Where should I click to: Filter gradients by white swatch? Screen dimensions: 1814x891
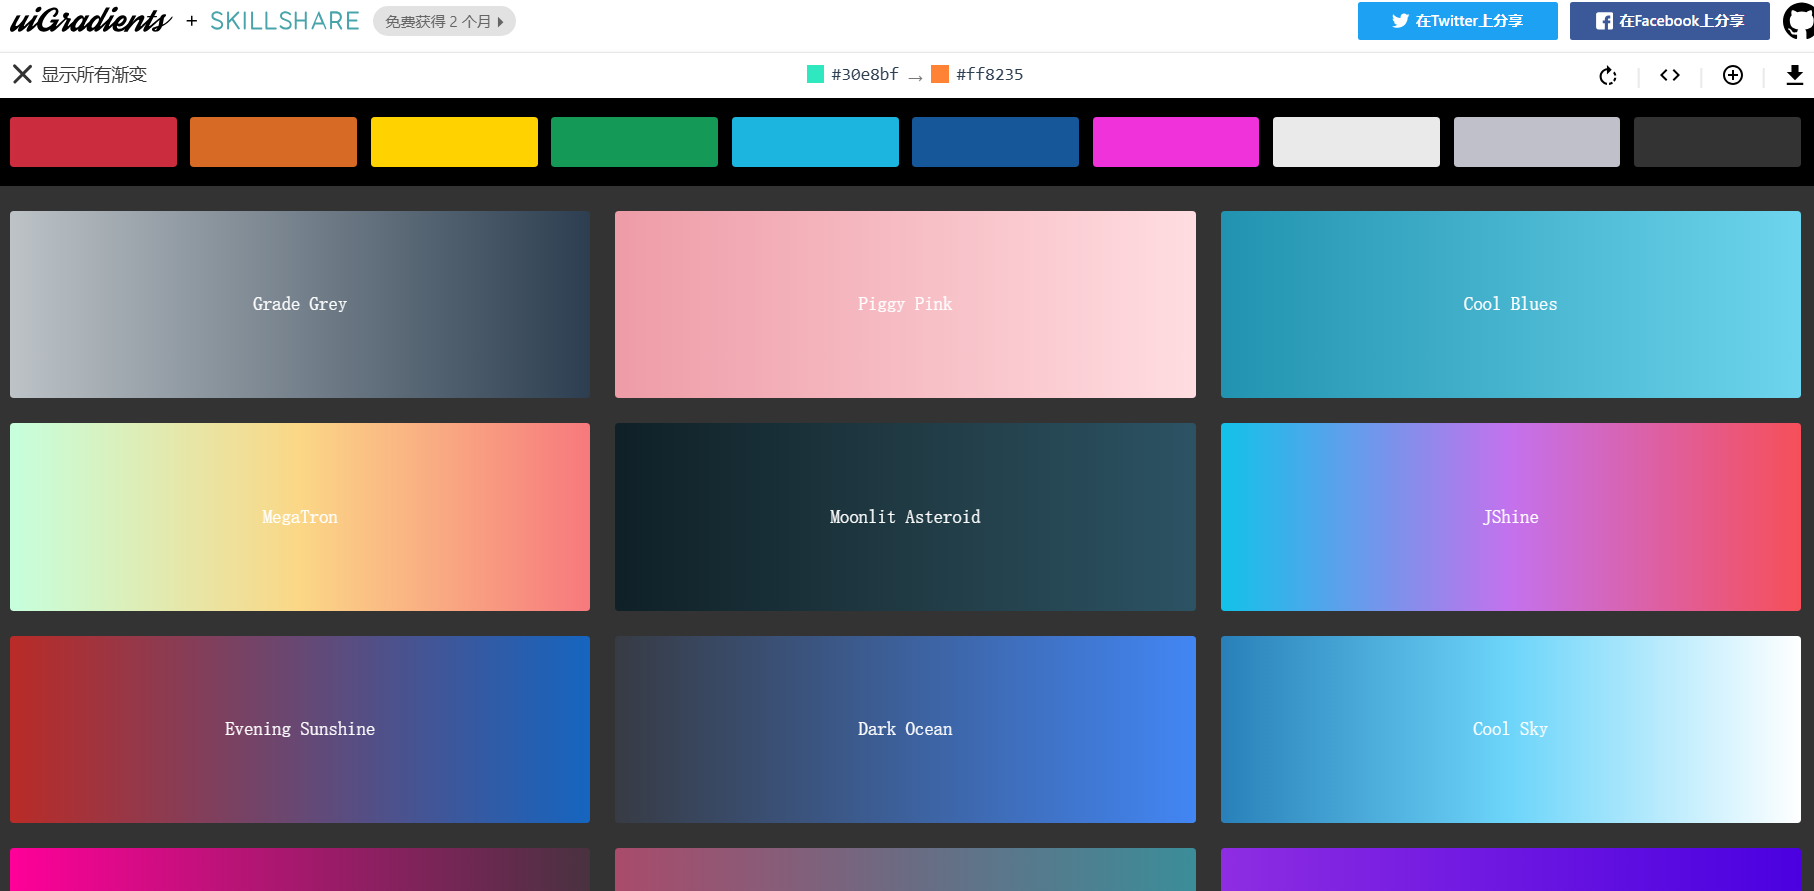point(1356,142)
